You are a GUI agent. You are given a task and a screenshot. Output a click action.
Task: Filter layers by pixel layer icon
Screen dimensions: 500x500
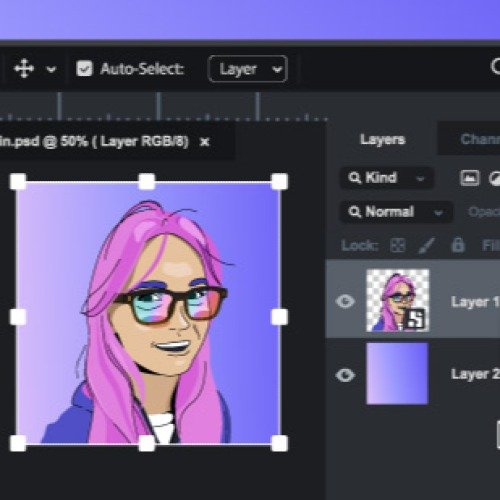point(470,178)
